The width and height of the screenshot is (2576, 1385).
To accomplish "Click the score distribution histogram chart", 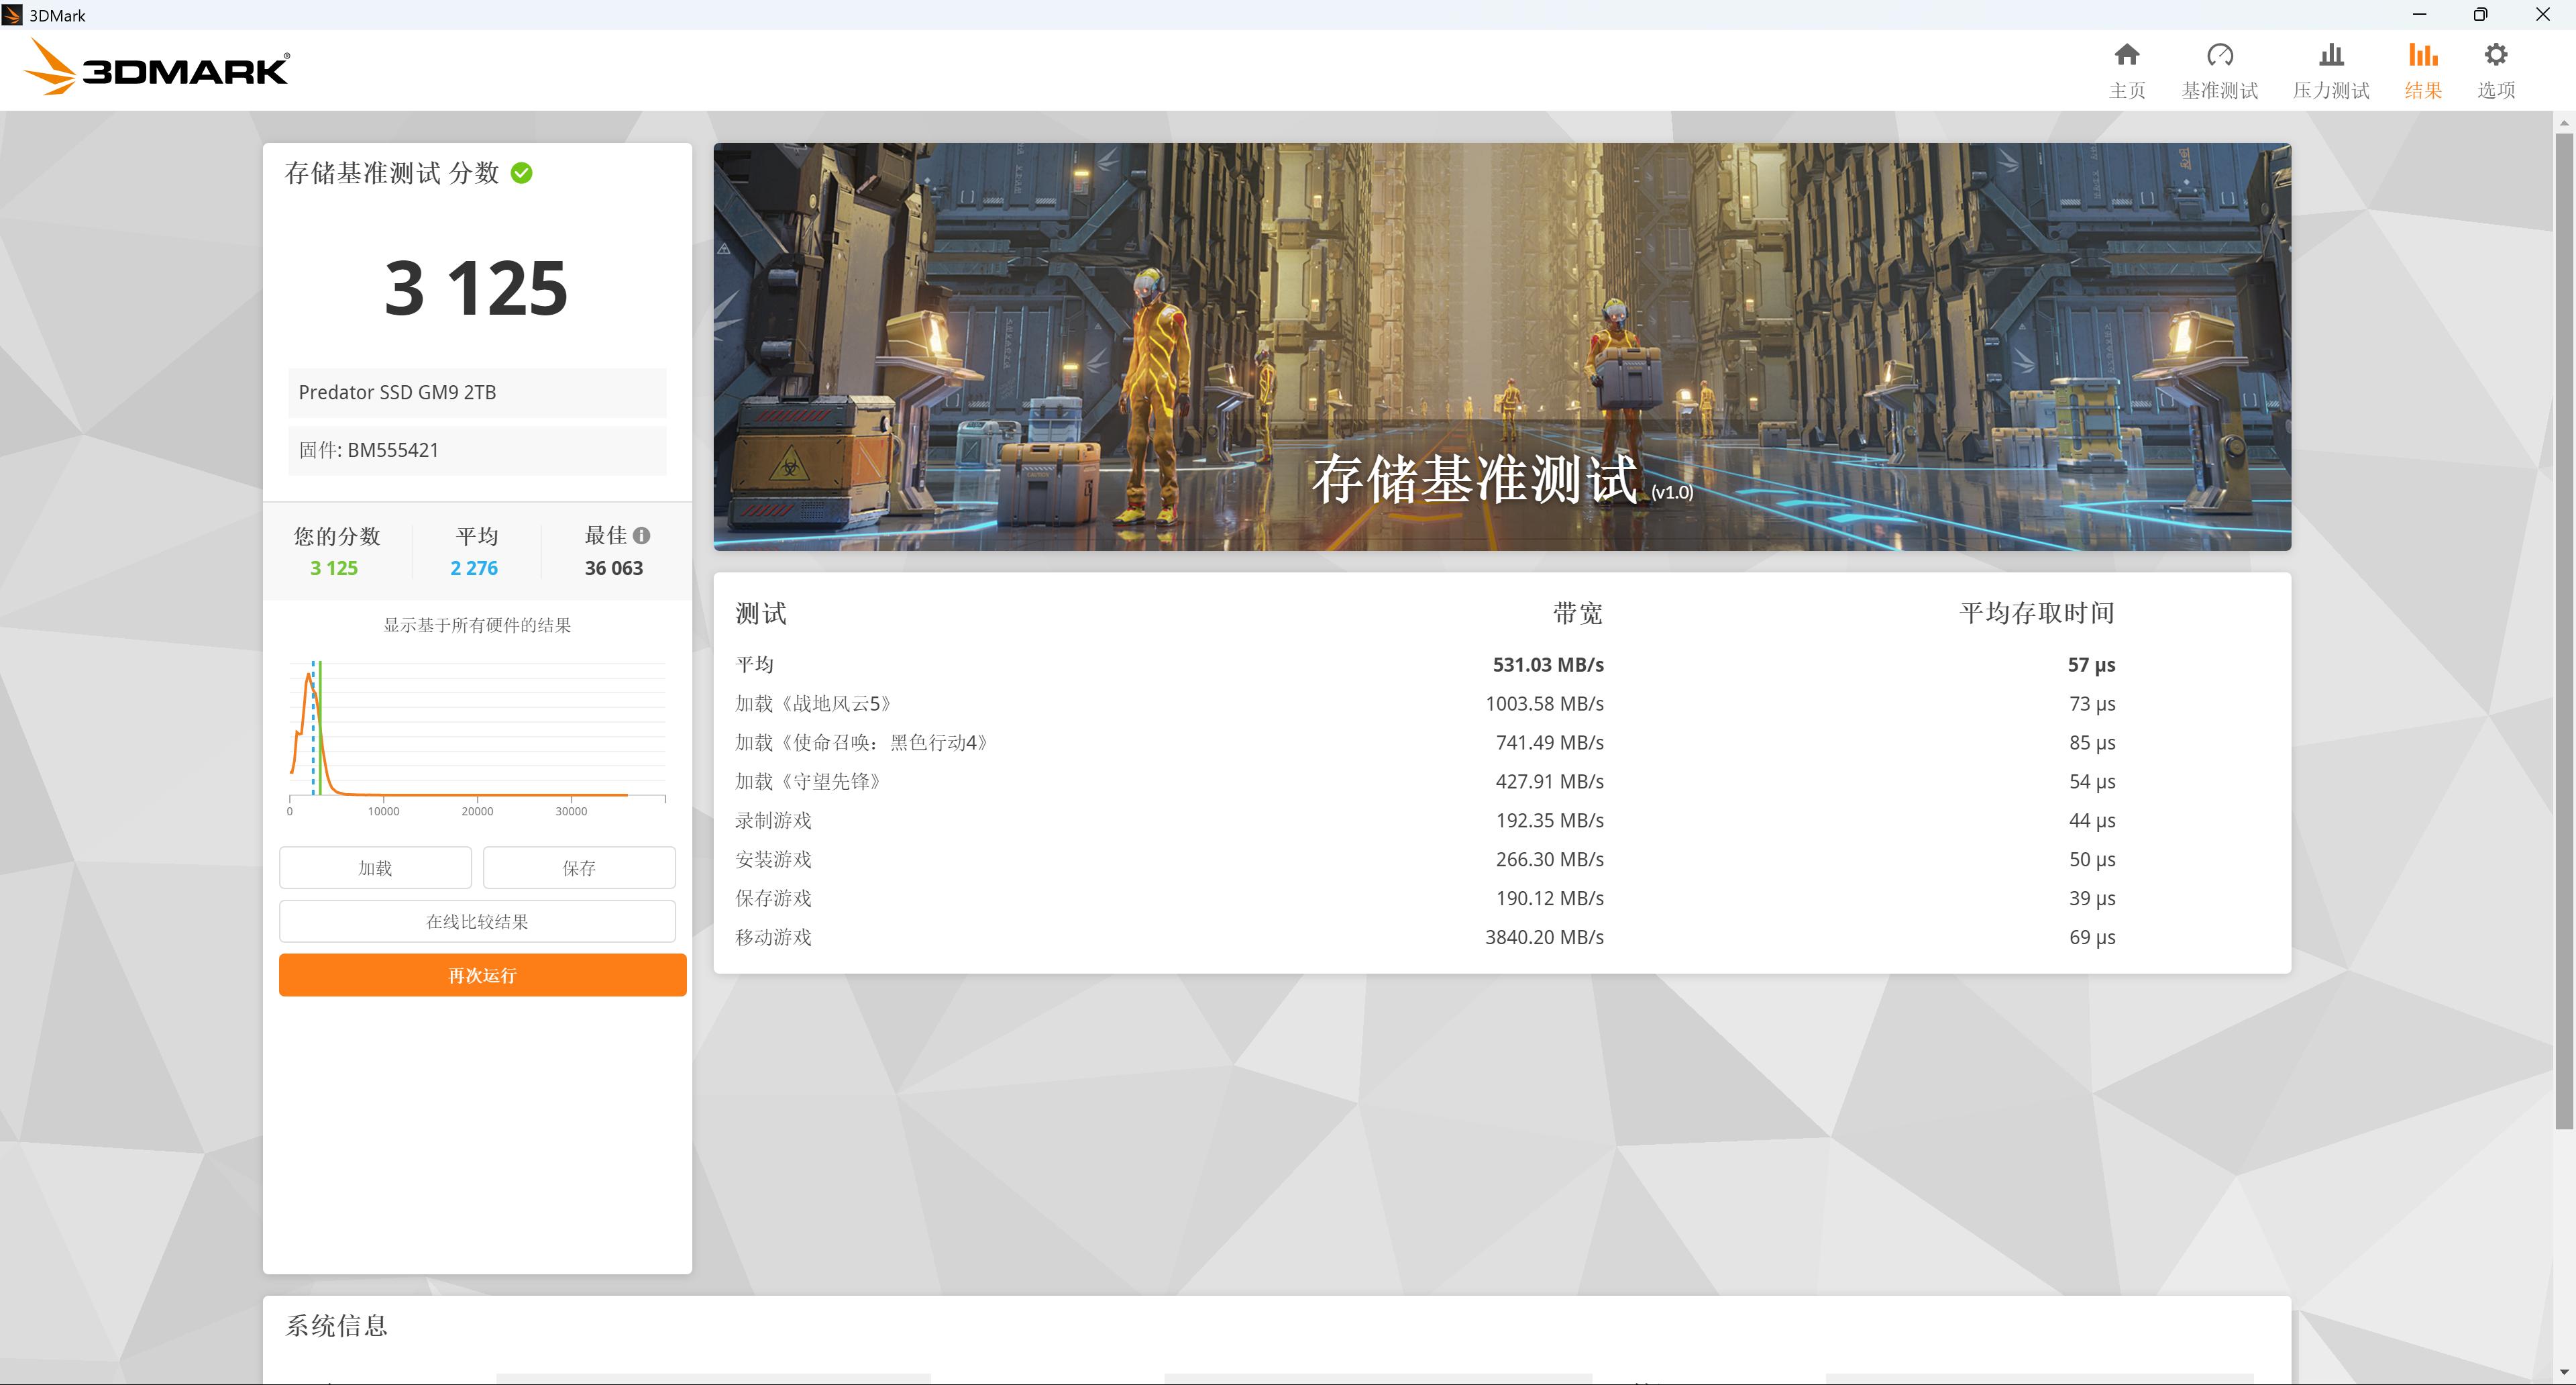I will click(477, 730).
